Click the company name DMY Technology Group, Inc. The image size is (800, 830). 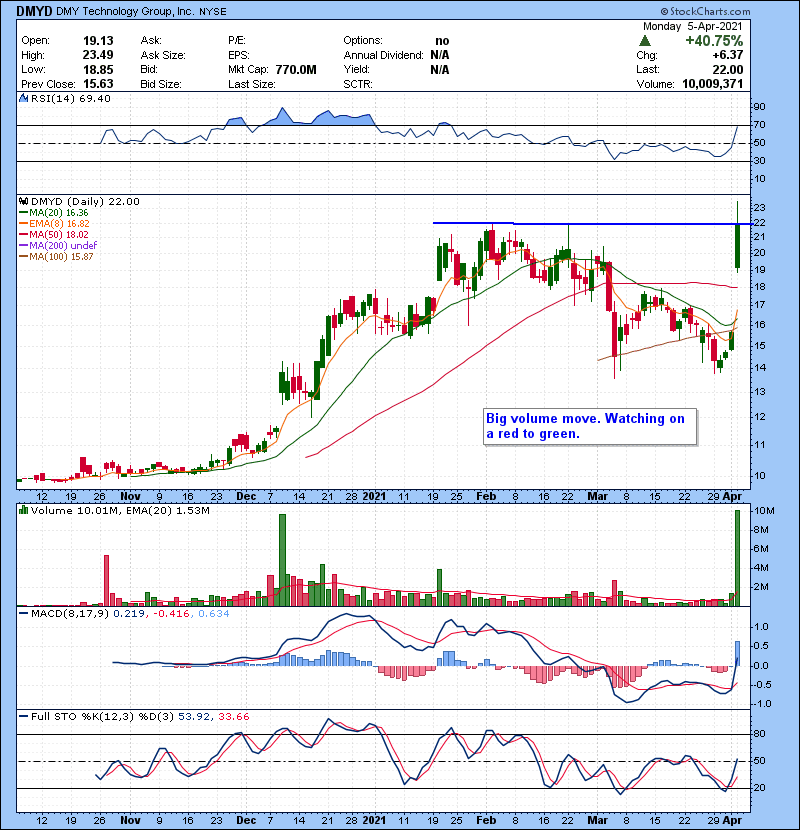click(x=125, y=11)
